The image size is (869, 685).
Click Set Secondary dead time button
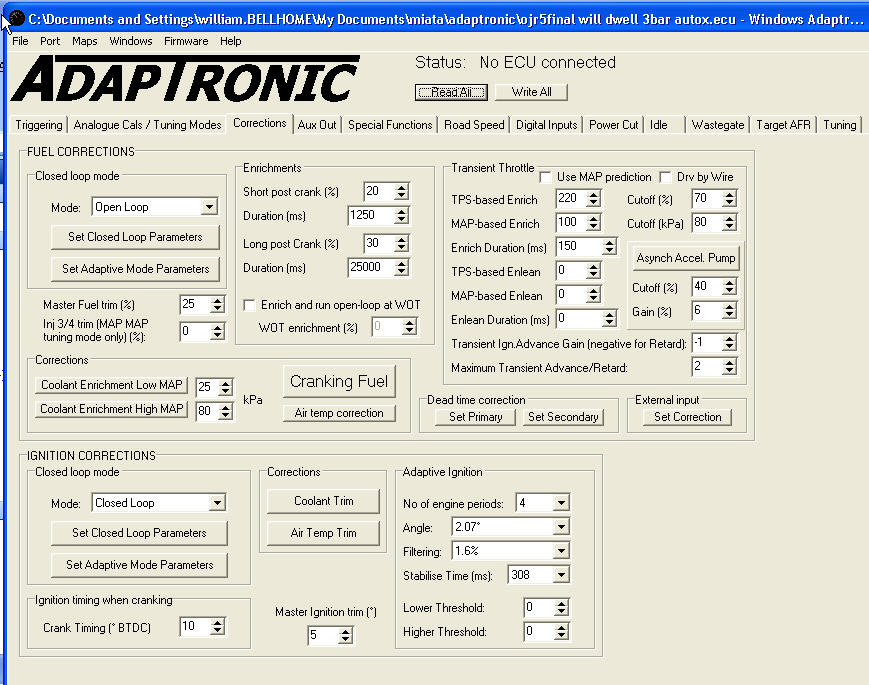[x=563, y=417]
